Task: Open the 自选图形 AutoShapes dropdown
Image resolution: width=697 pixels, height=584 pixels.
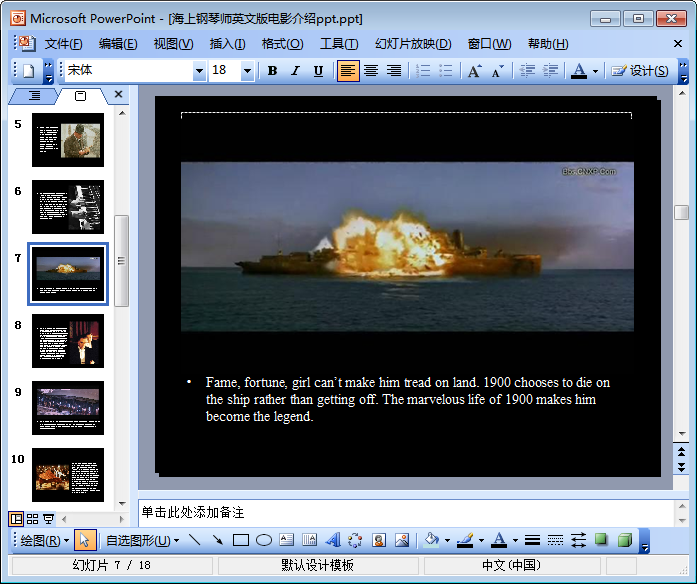Action: pyautogui.click(x=142, y=541)
